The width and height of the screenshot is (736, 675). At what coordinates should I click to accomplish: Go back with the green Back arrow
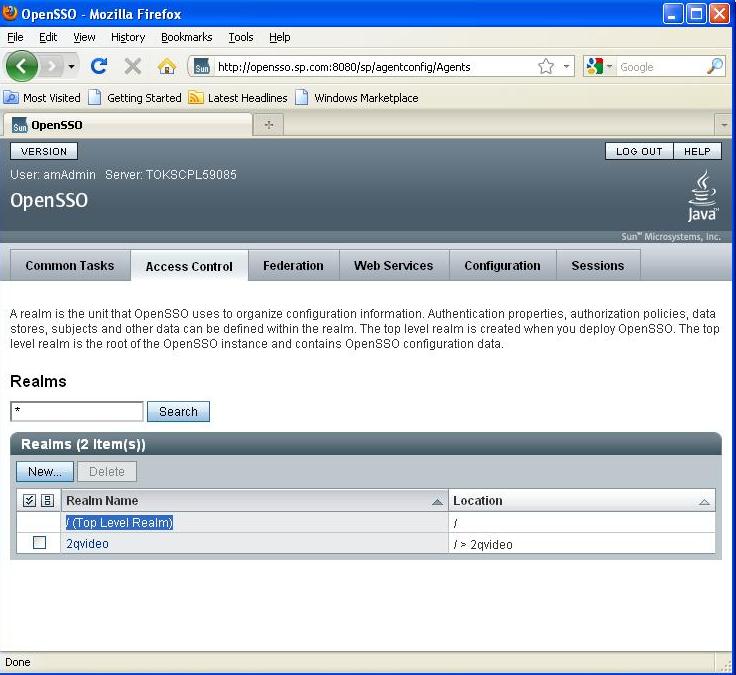[x=22, y=66]
